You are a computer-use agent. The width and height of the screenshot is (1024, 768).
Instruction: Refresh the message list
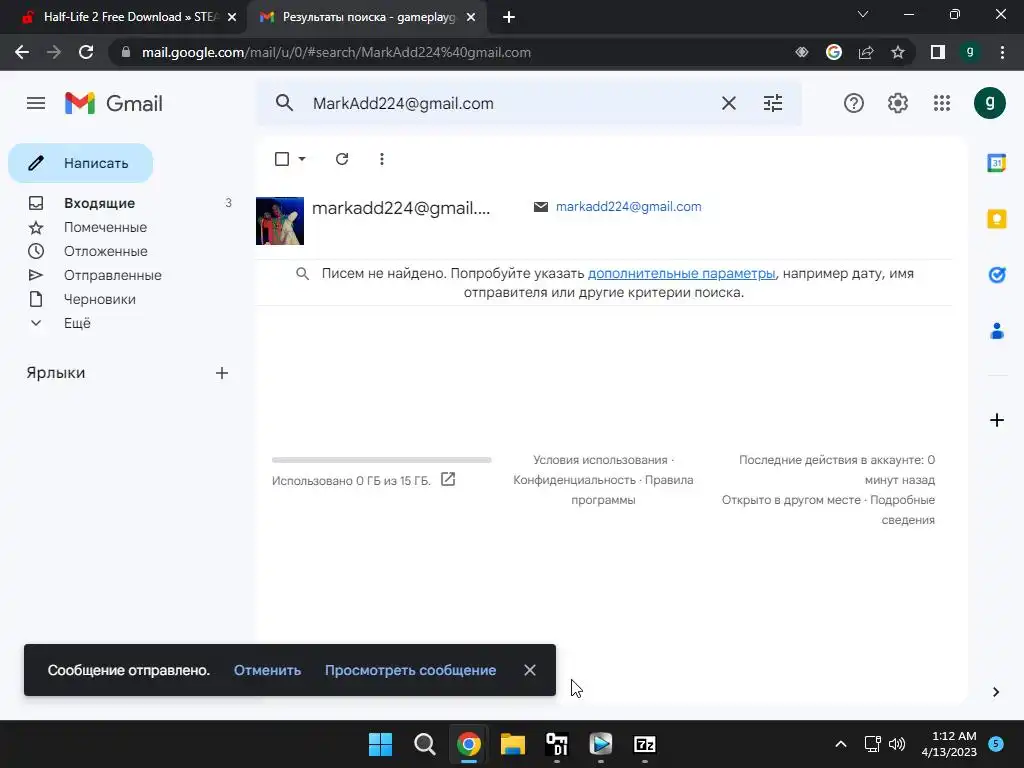coord(342,159)
